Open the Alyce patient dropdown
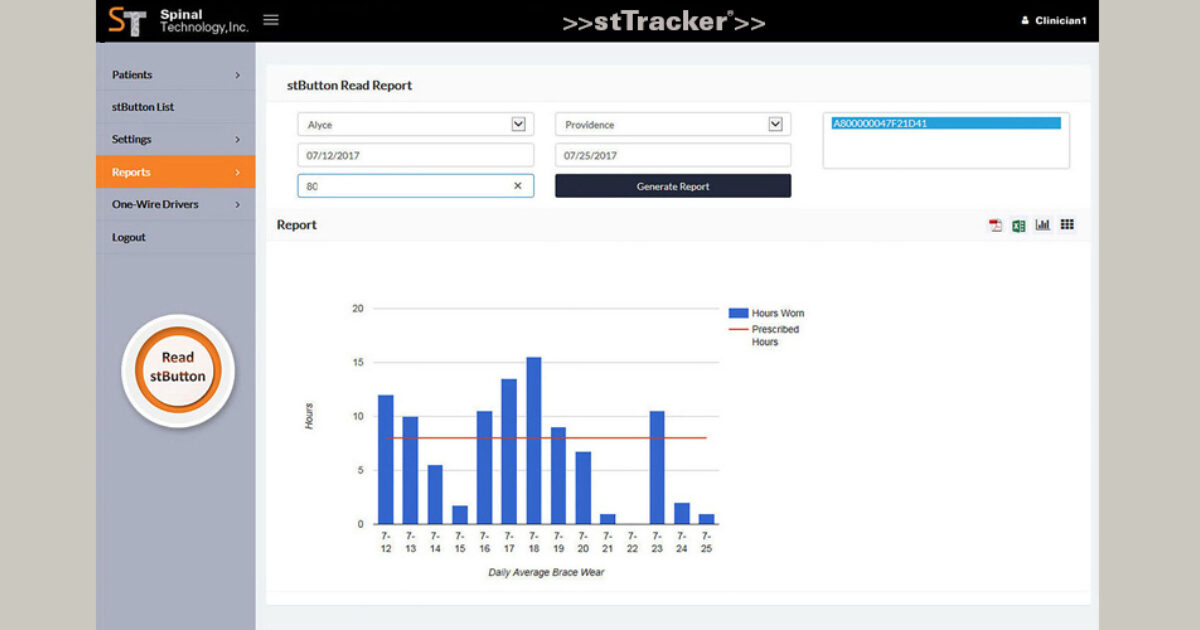Viewport: 1200px width, 630px height. (x=519, y=123)
